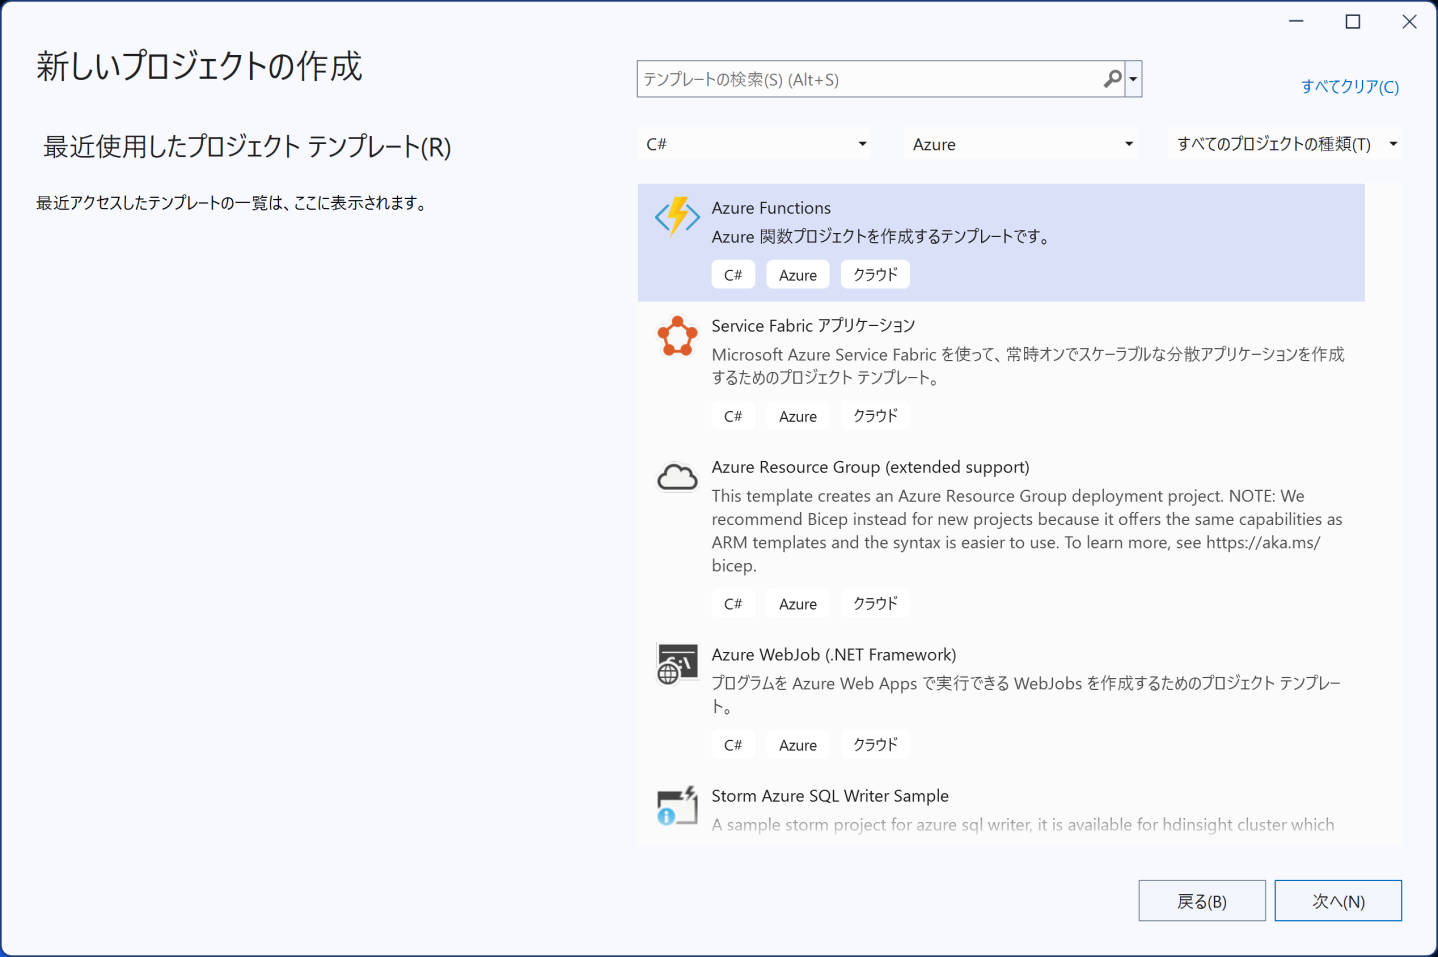Click the Service Fabric application icon

tap(677, 336)
